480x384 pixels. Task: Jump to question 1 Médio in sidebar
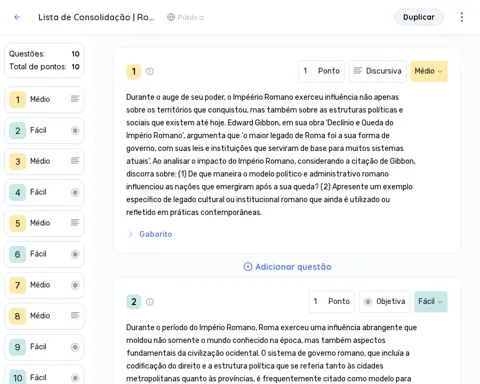pos(44,99)
